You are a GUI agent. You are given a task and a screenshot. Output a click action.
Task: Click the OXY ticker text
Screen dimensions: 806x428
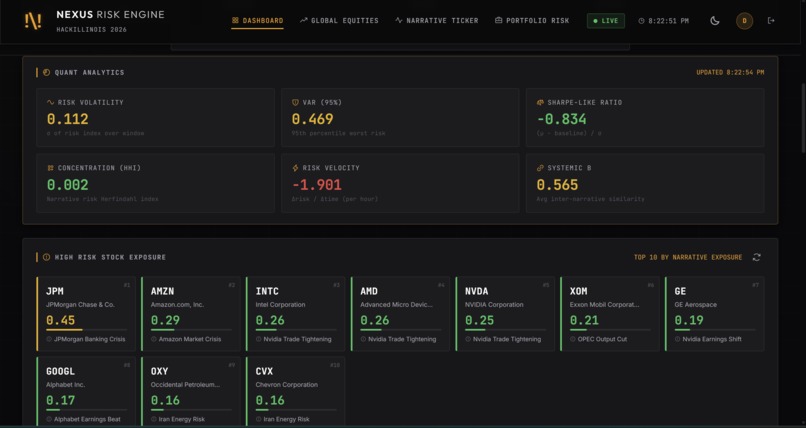coord(159,371)
